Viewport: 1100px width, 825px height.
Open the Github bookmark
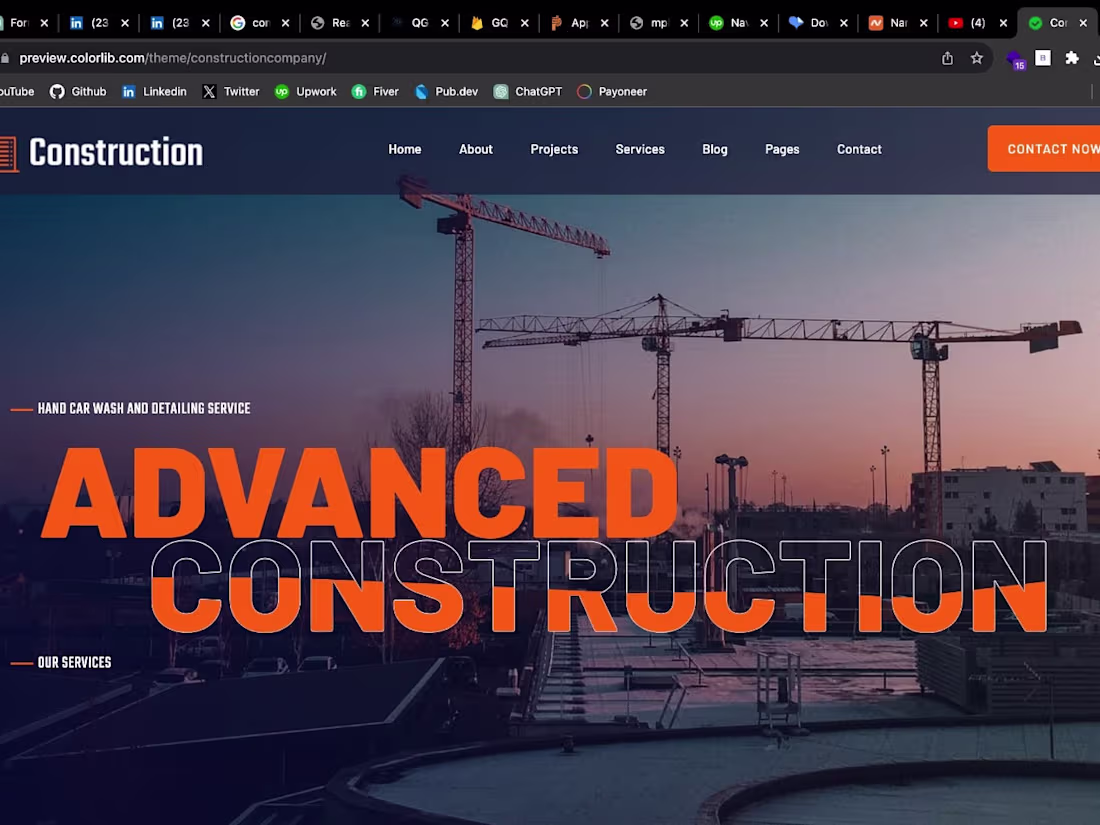click(78, 91)
